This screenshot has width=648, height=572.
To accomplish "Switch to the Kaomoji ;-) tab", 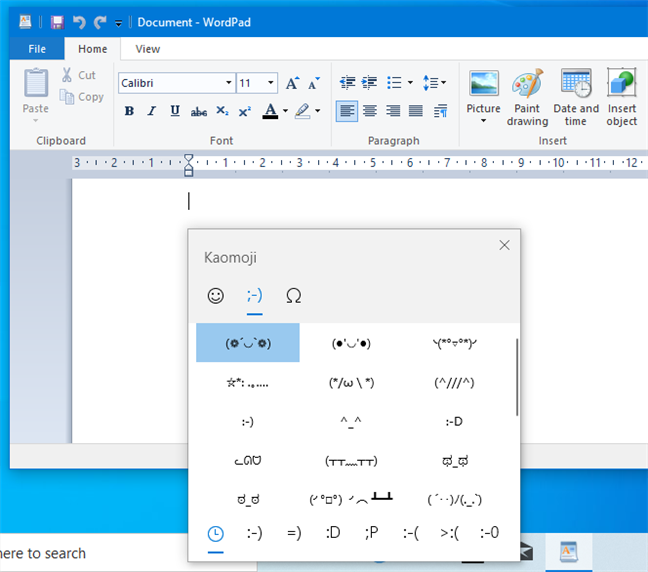I will 255,296.
